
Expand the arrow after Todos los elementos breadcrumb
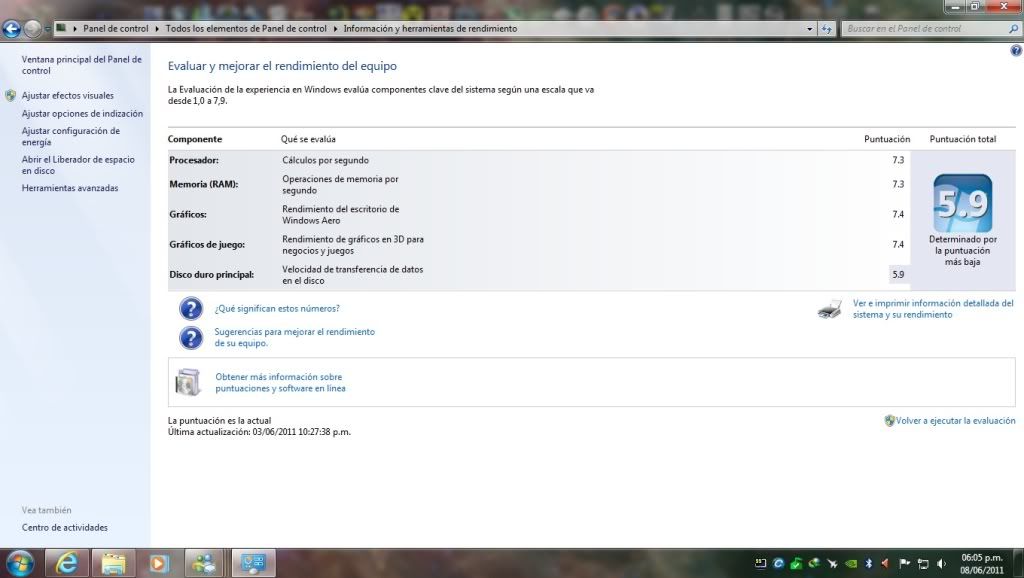(335, 29)
